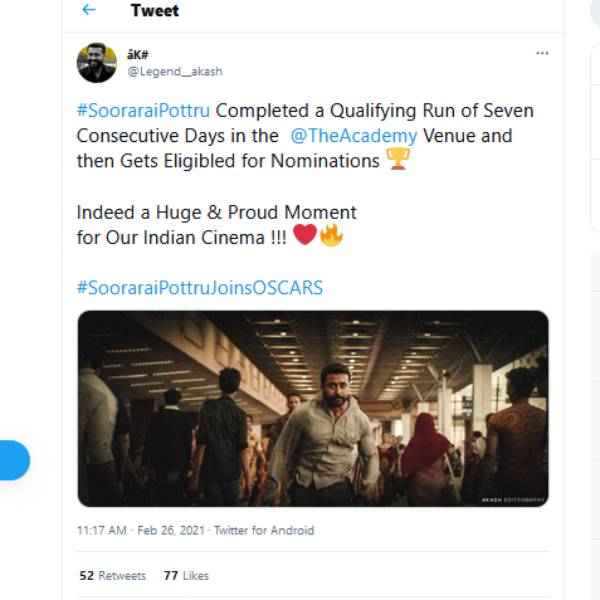Open the attached movie still image
Viewport: 600px width, 600px height.
(313, 408)
